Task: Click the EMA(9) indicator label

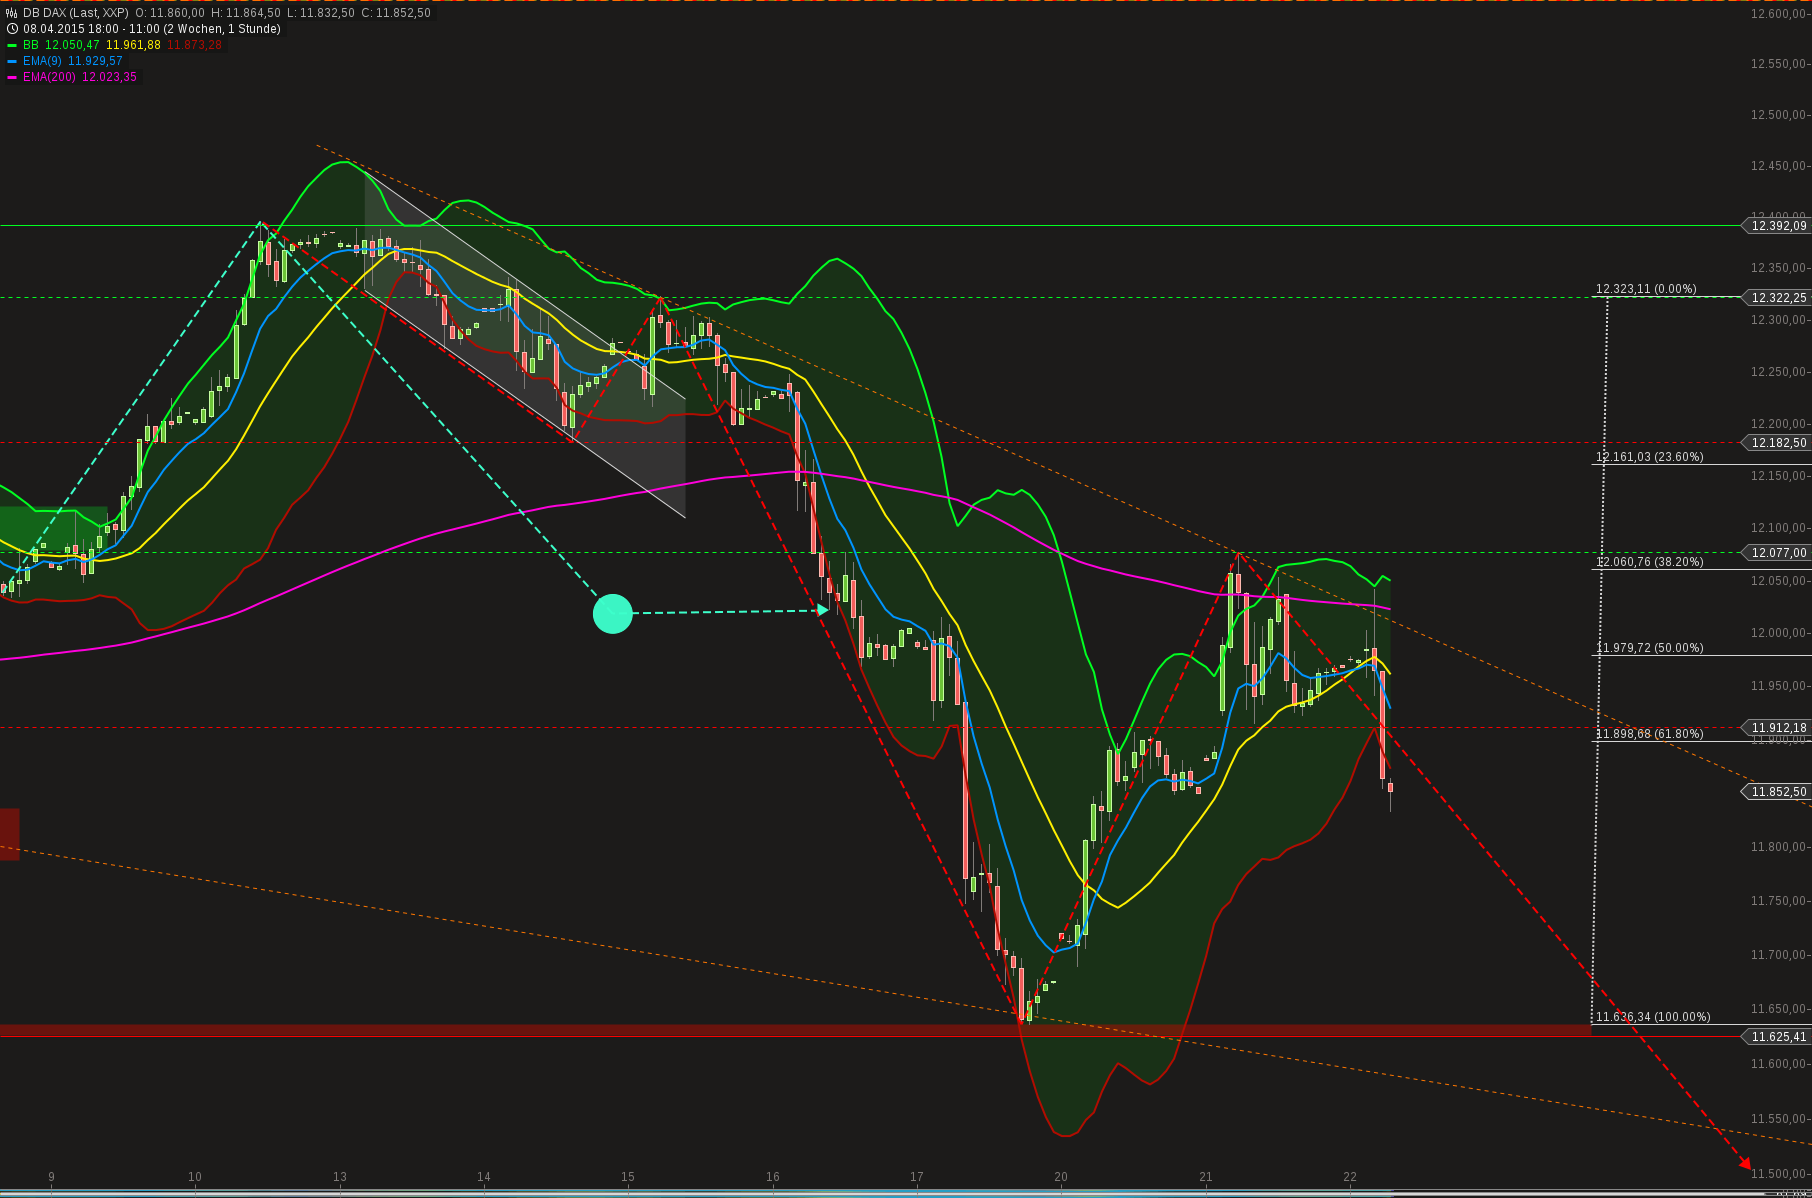Action: tap(42, 61)
